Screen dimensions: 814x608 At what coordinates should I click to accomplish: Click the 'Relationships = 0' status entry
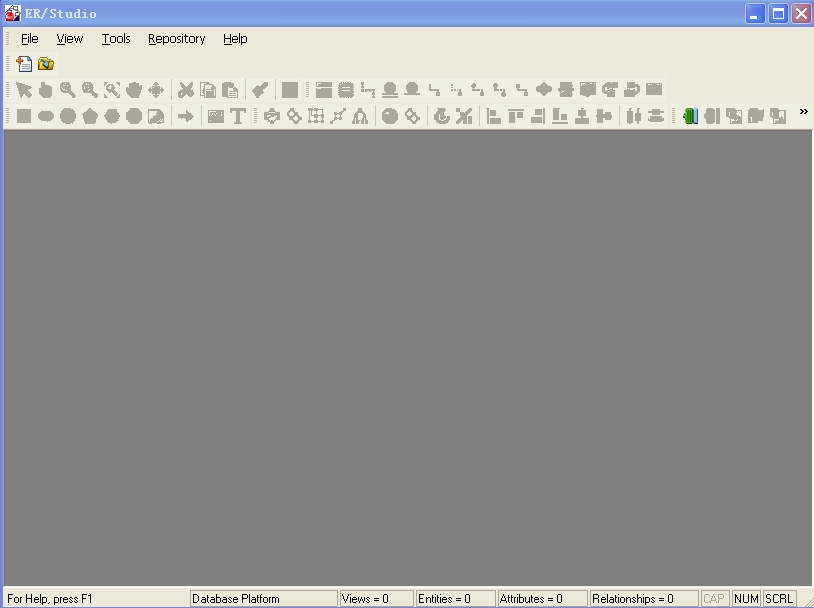pyautogui.click(x=644, y=599)
